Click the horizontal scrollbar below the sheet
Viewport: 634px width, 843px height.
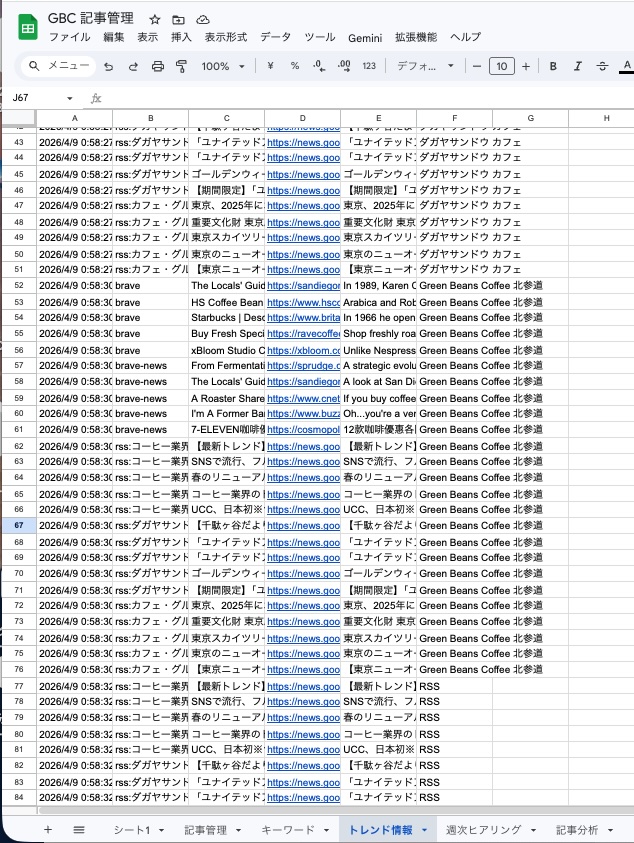336,810
